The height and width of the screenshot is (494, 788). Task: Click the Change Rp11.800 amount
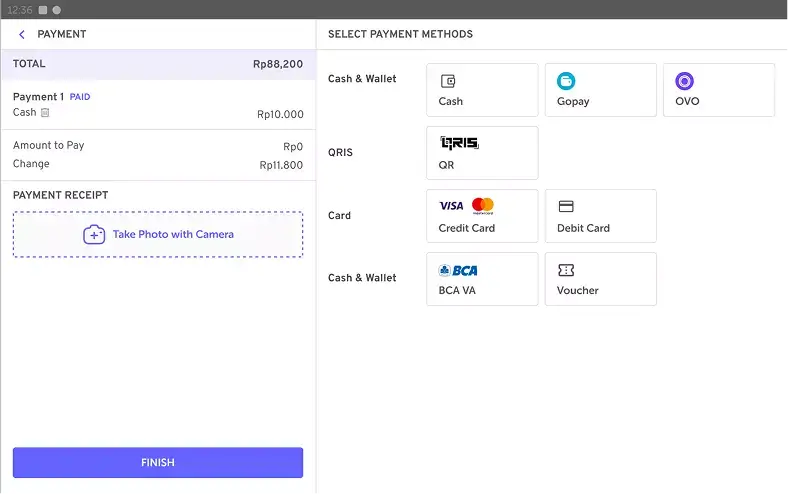coord(281,165)
